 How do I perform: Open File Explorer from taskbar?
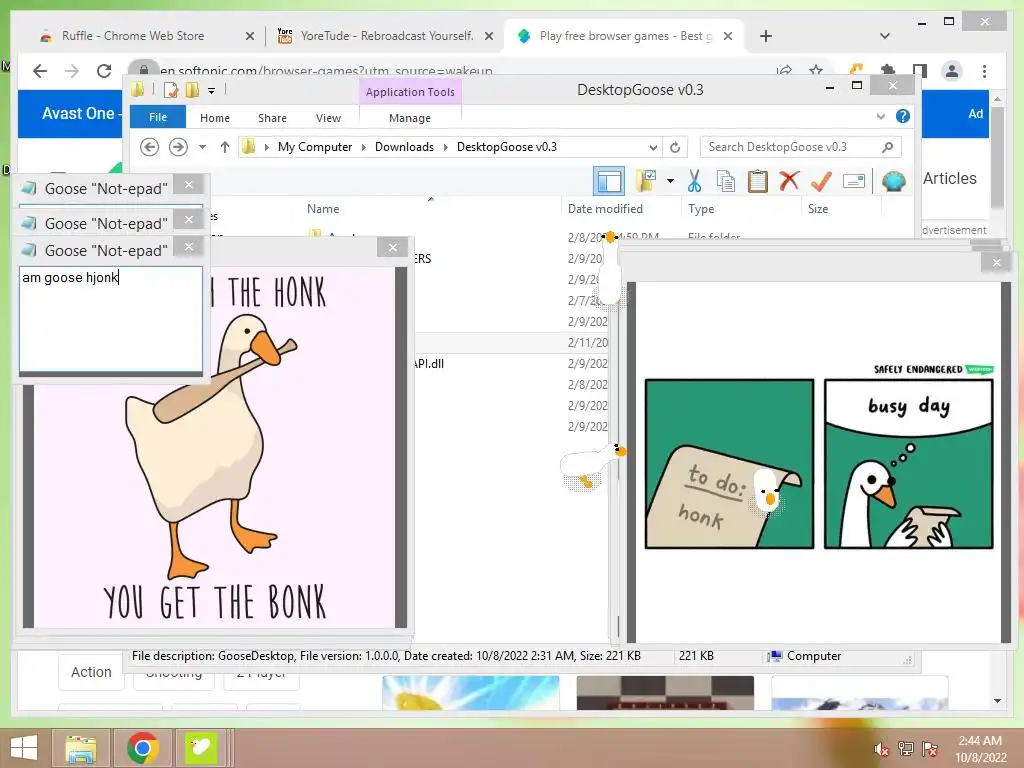point(81,748)
